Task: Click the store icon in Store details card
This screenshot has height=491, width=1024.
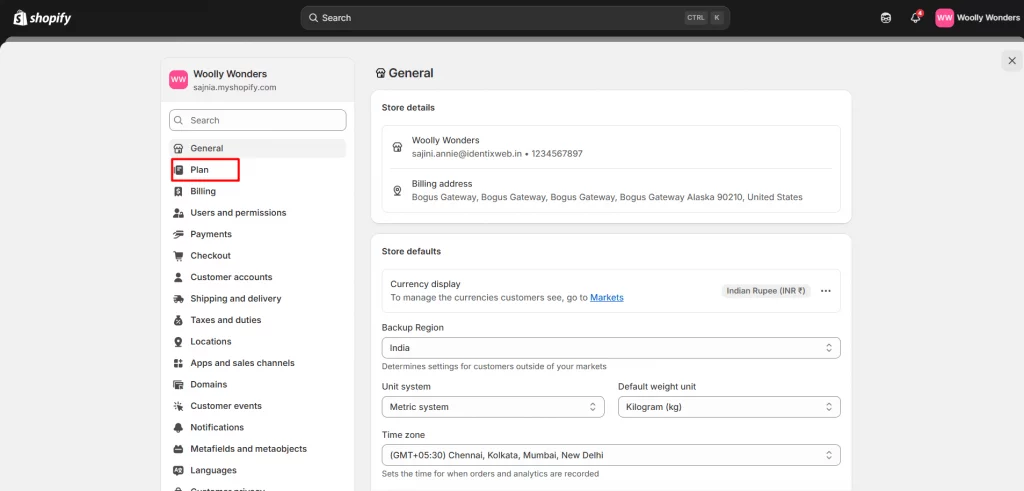Action: click(x=397, y=147)
